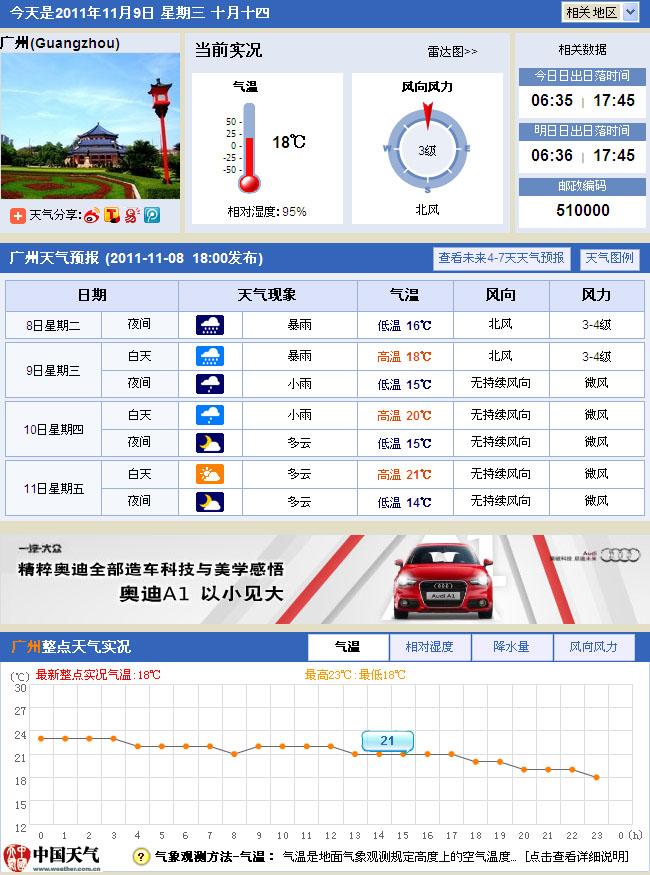650x875 pixels.
Task: Select the 风向风力 chart tab
Action: click(594, 647)
